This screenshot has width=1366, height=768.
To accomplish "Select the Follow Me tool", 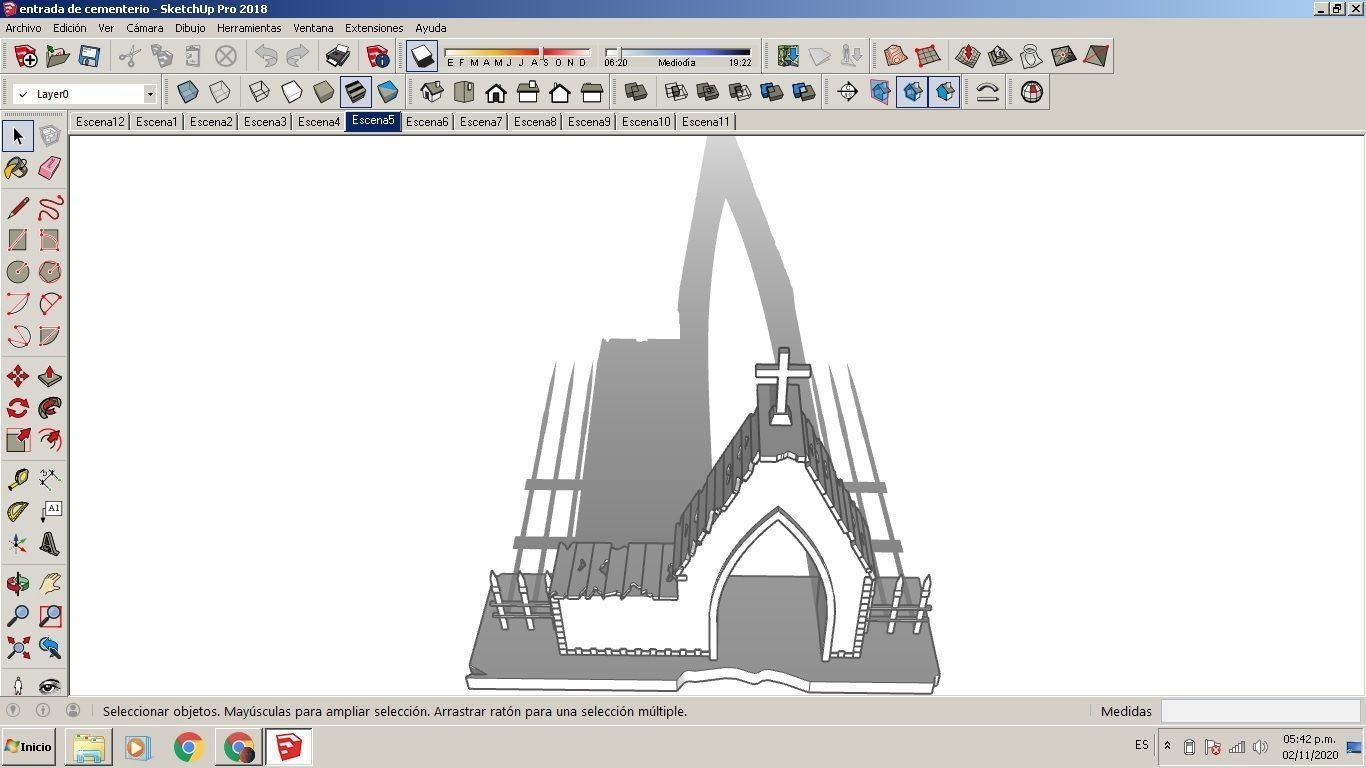I will 49,408.
